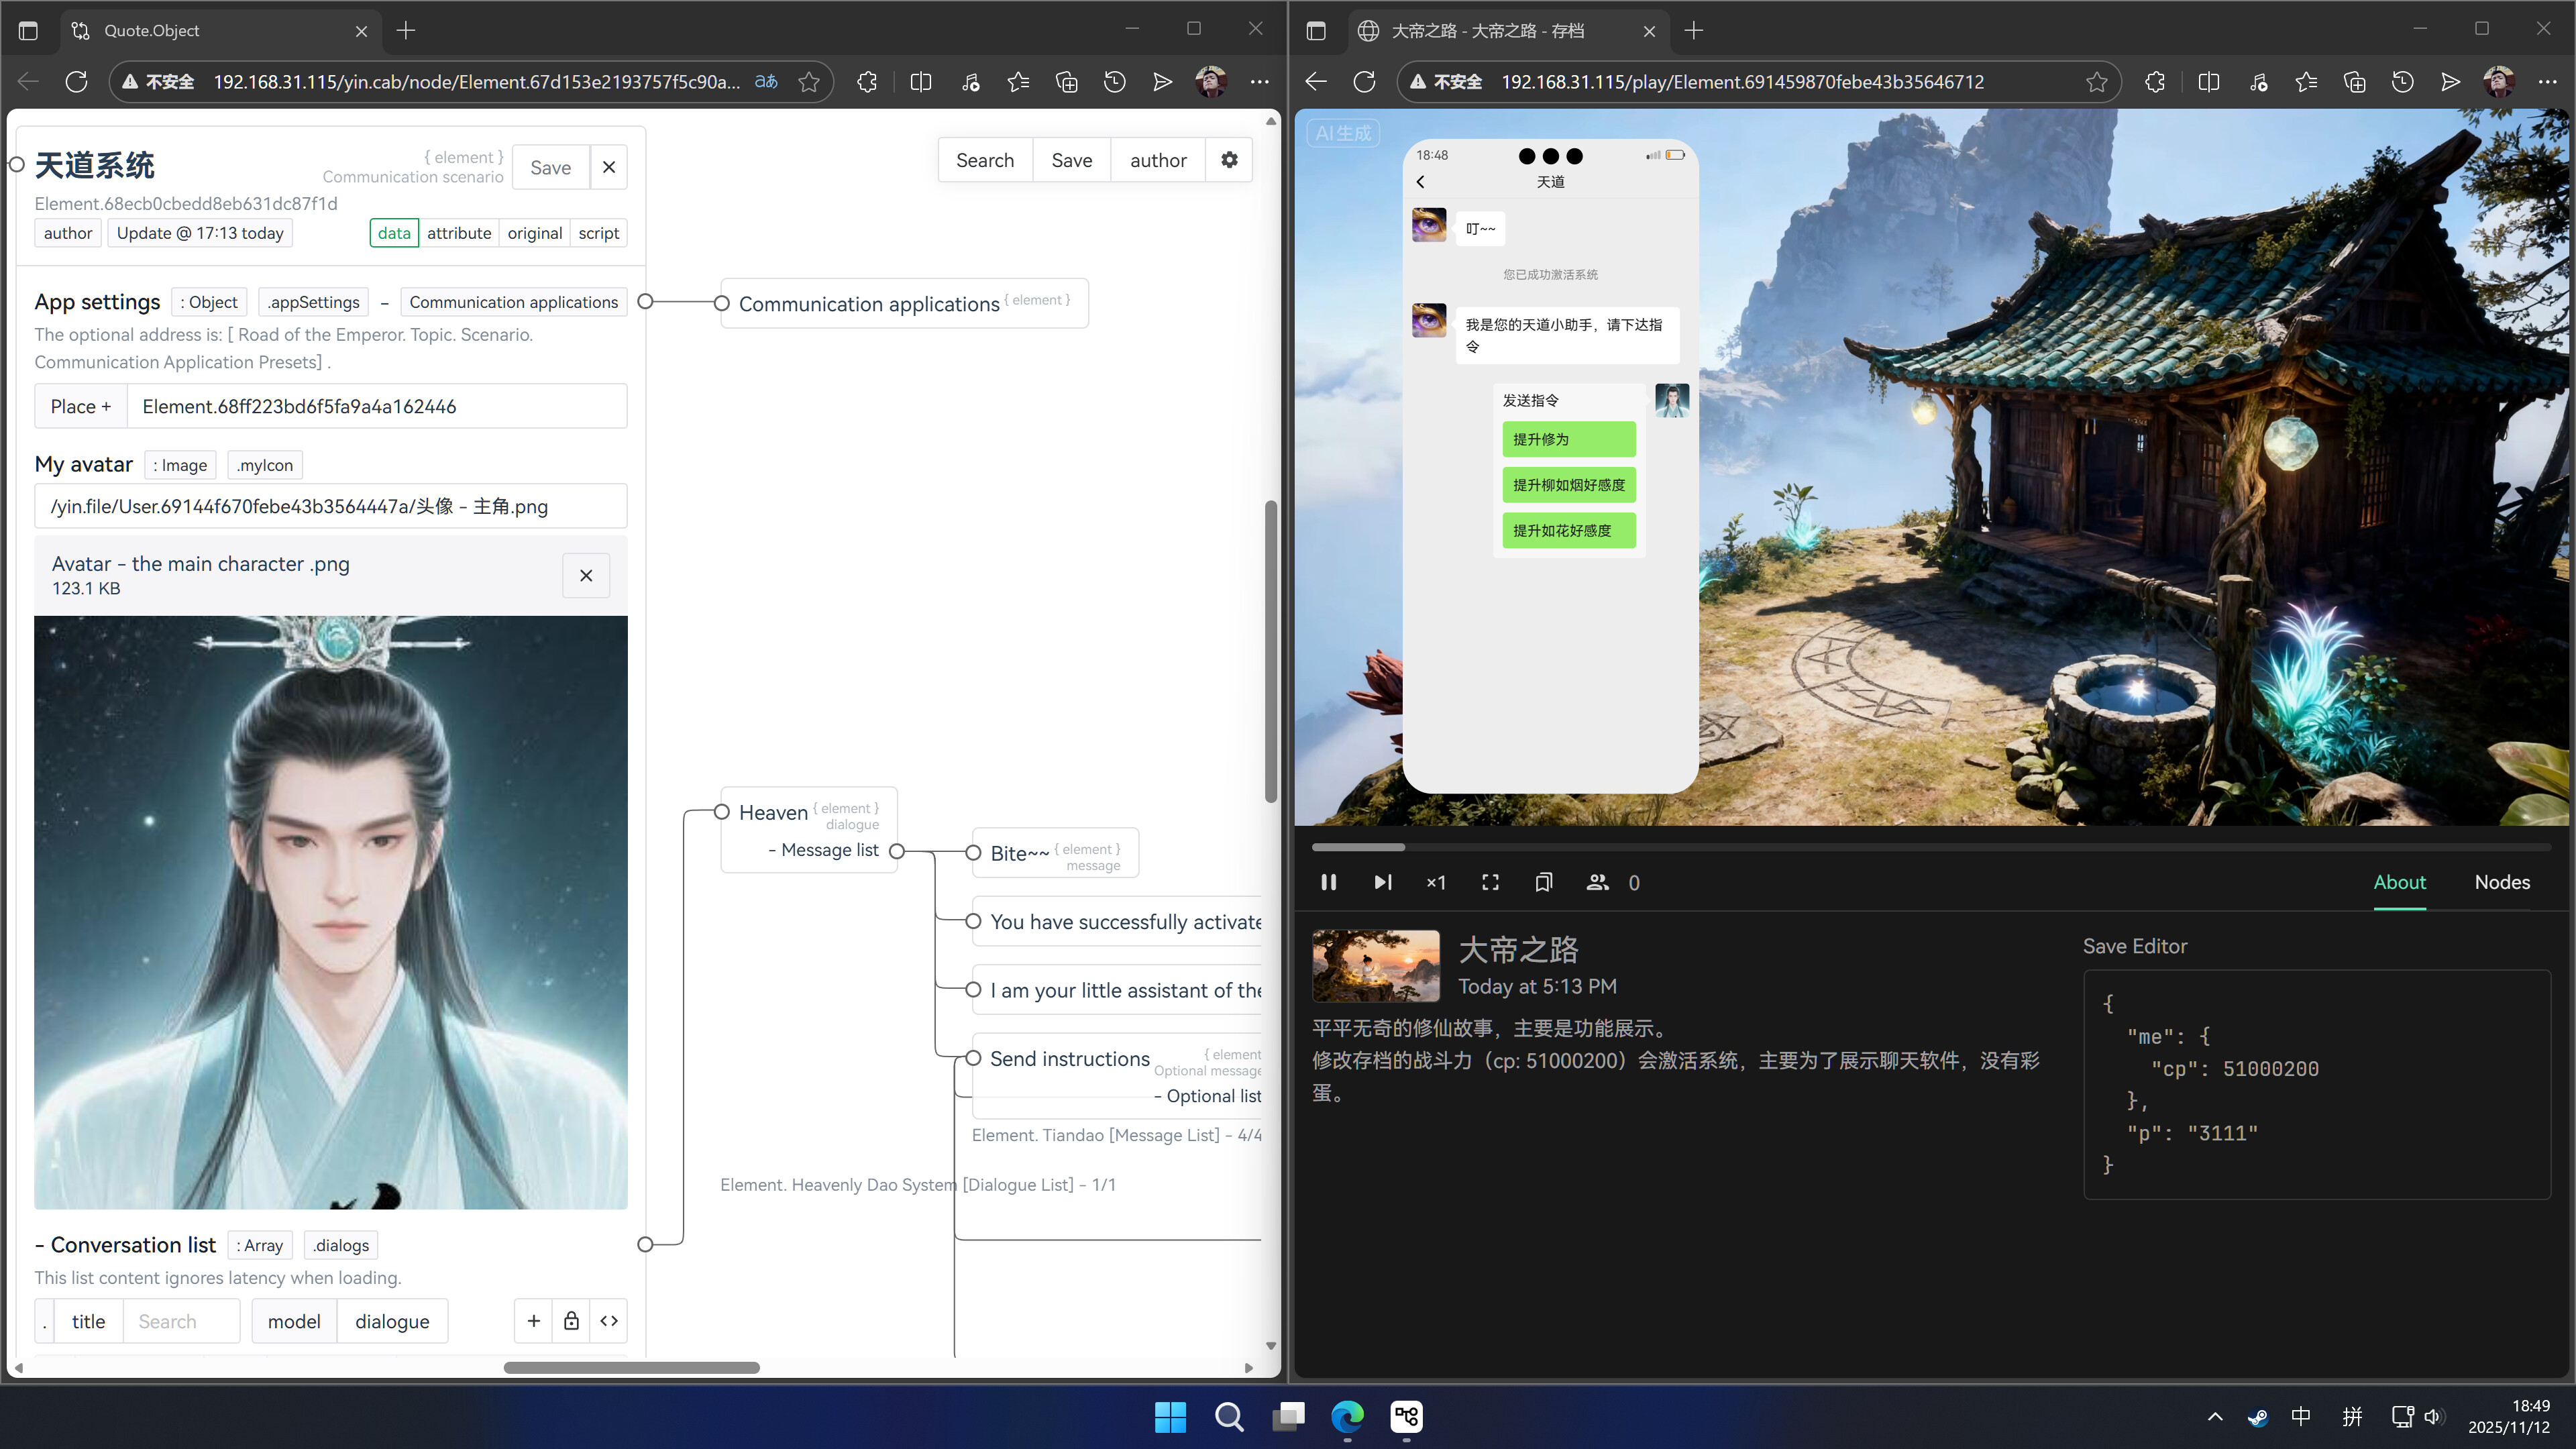The image size is (2576, 1449).
Task: Remove the avatar attachment with its X button
Action: click(x=586, y=576)
